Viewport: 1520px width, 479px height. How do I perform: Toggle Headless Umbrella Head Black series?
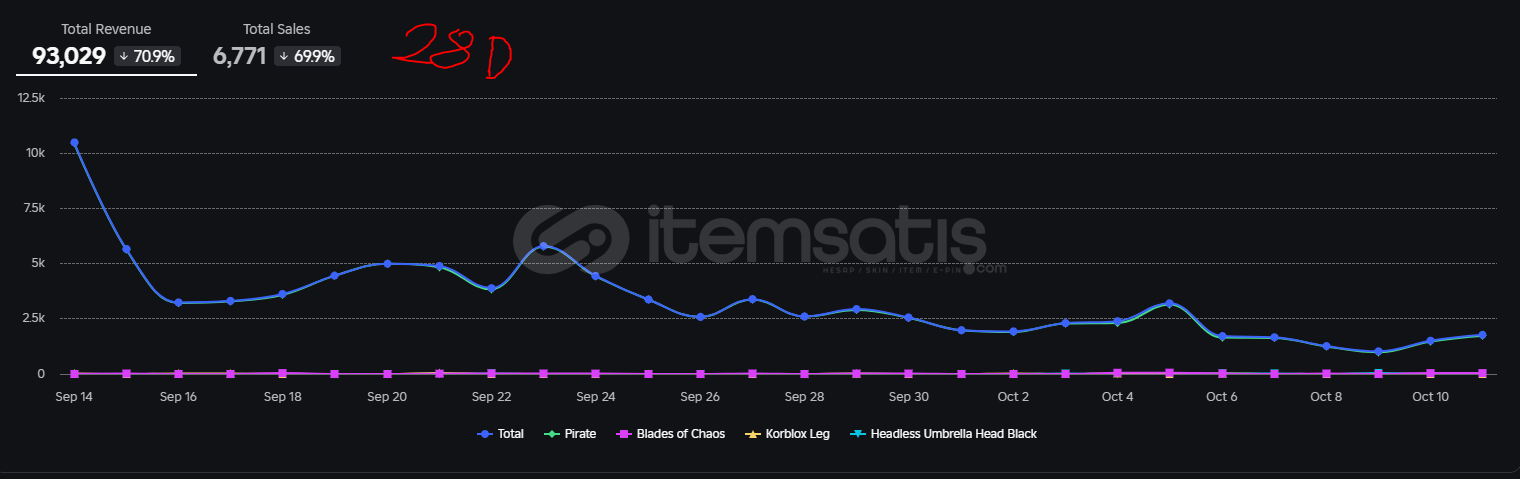tap(943, 434)
